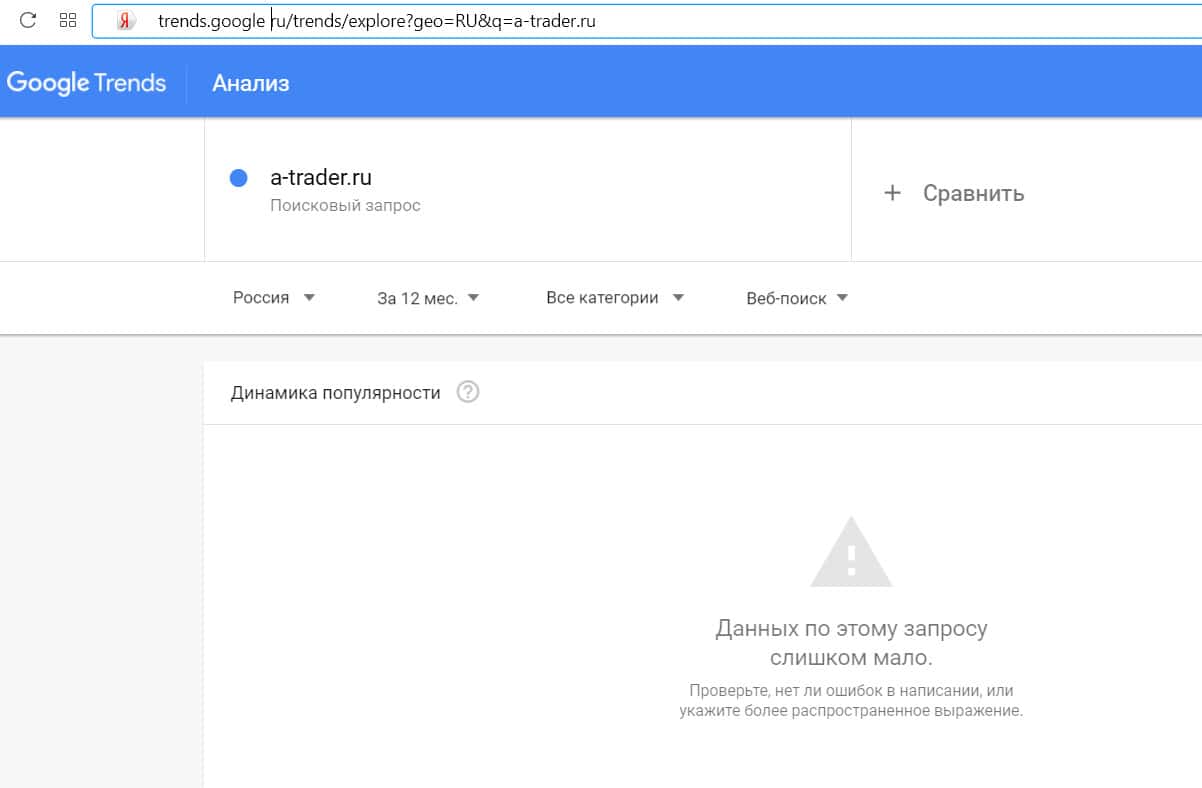Add a comparison with Сравнить
Screen dimensions: 1202x788
point(973,193)
